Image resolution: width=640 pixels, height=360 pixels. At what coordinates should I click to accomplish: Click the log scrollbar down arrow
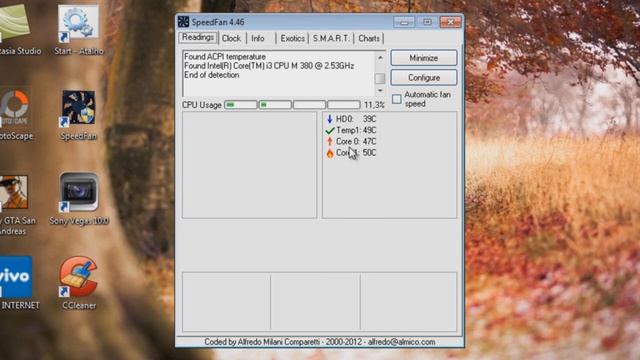pos(380,90)
